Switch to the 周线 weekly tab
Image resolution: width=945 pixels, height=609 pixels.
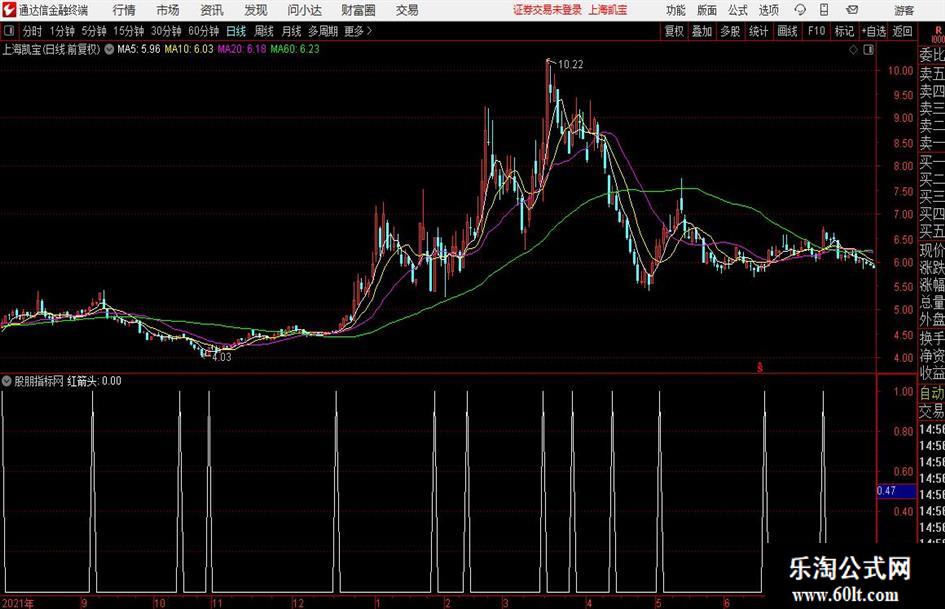263,31
